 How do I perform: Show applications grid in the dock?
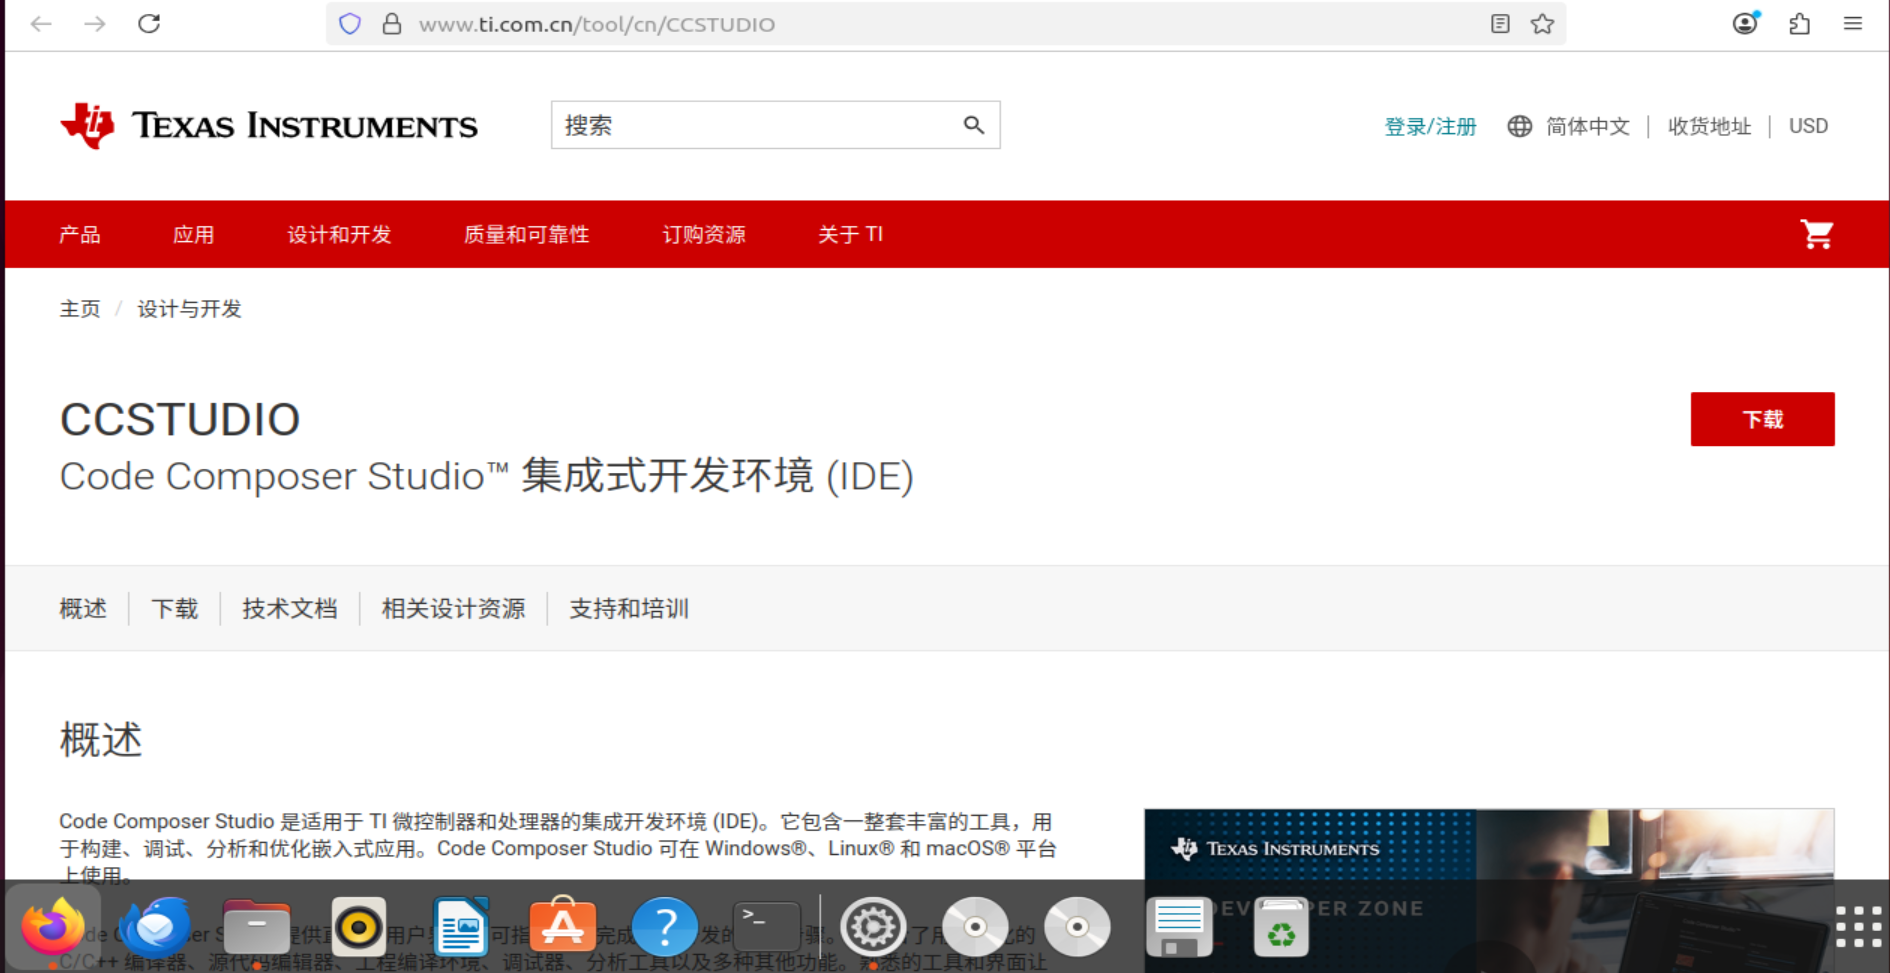pyautogui.click(x=1858, y=927)
